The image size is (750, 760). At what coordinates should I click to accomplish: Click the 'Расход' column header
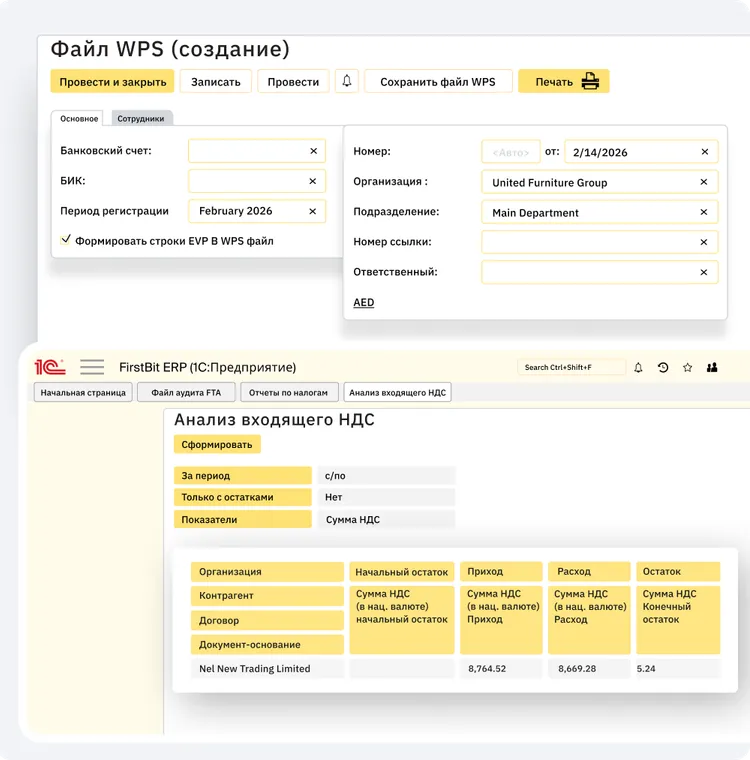coord(589,571)
